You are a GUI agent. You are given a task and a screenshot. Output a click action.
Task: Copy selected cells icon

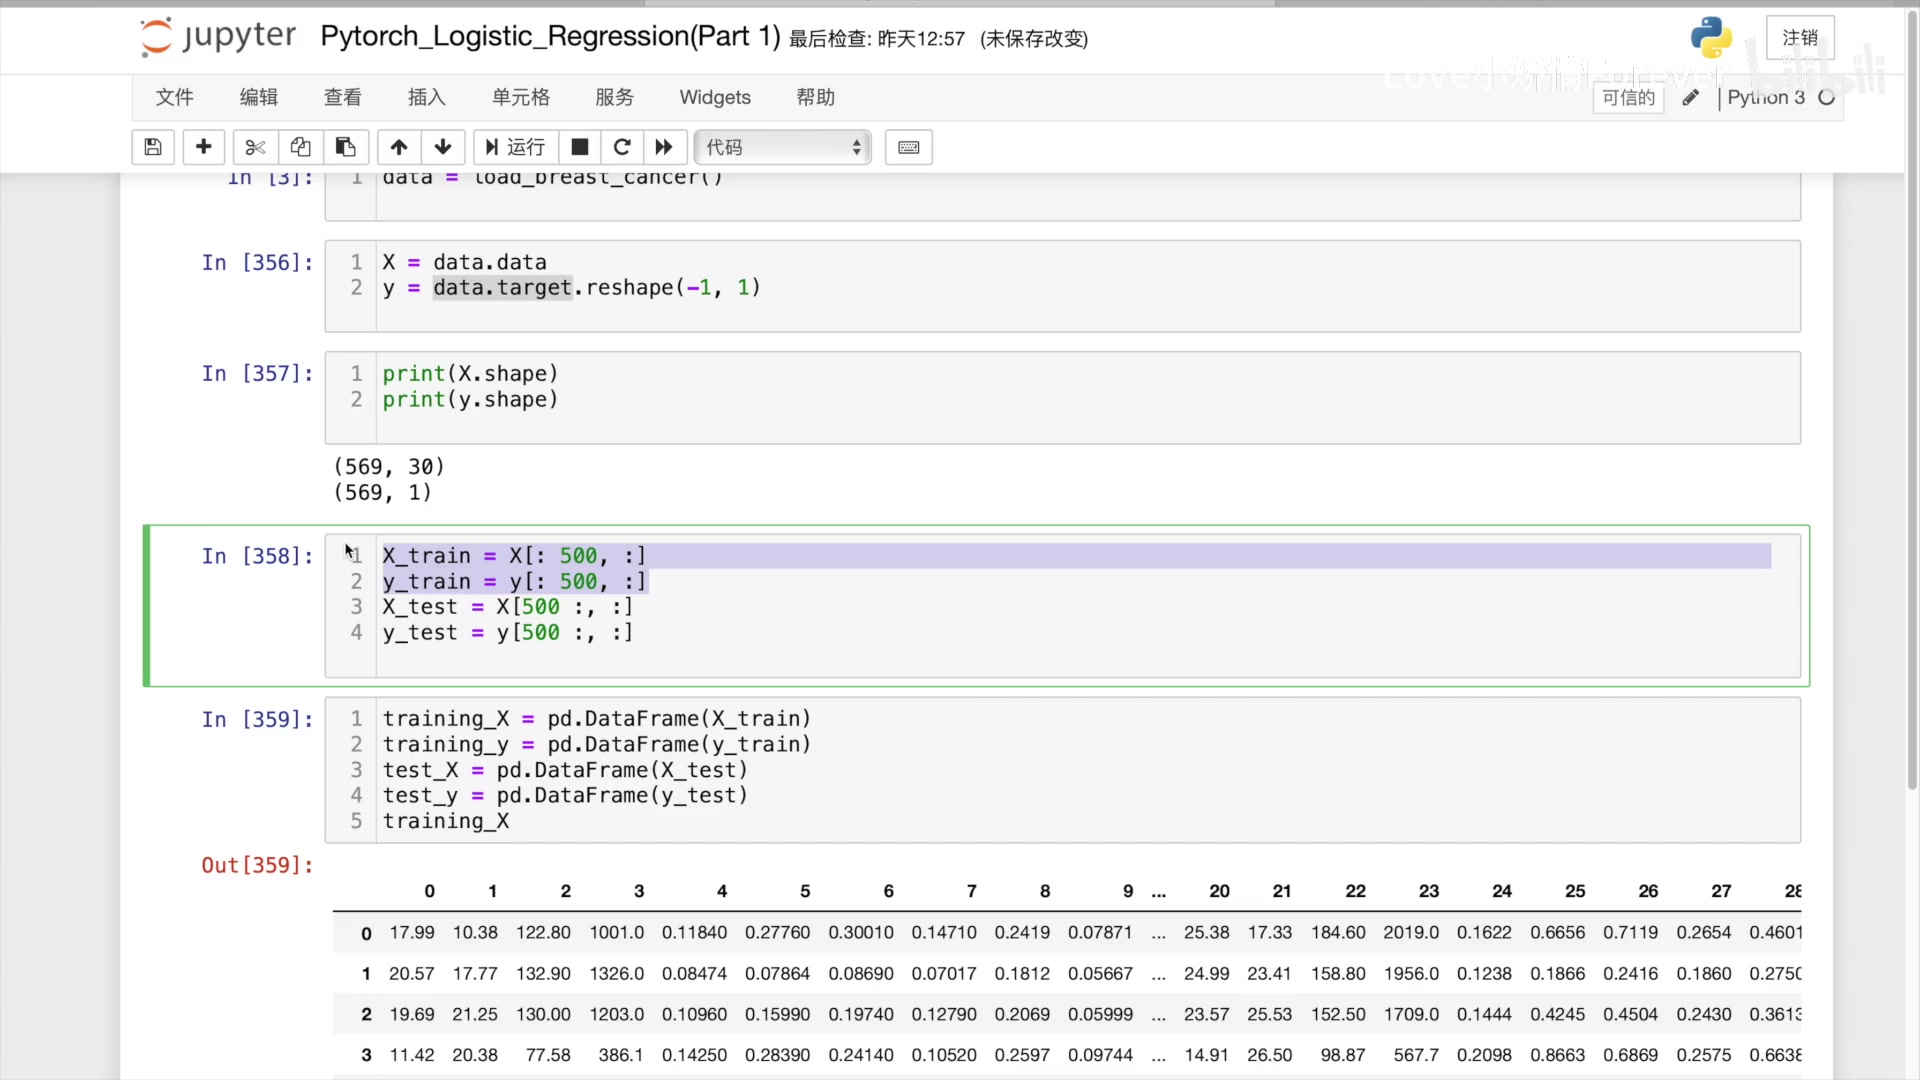(x=300, y=147)
